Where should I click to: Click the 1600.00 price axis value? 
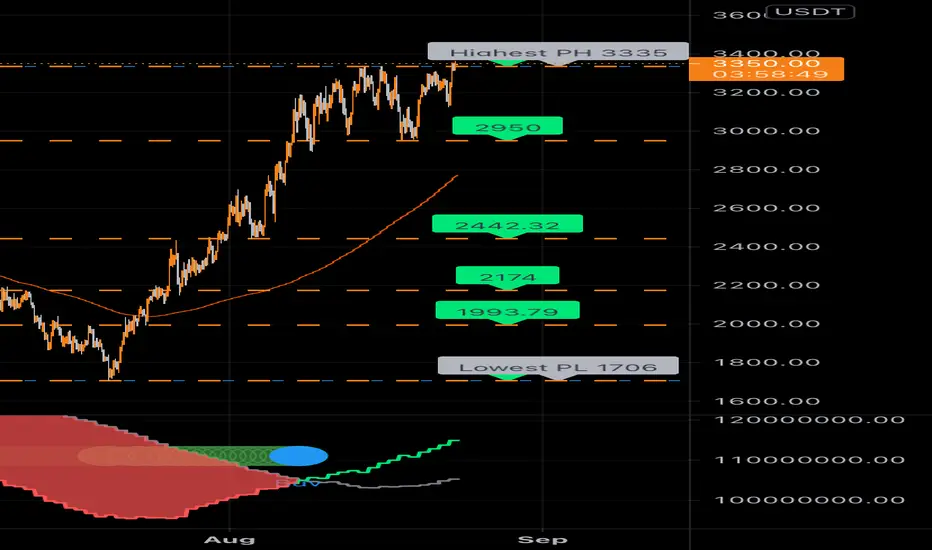coord(766,401)
